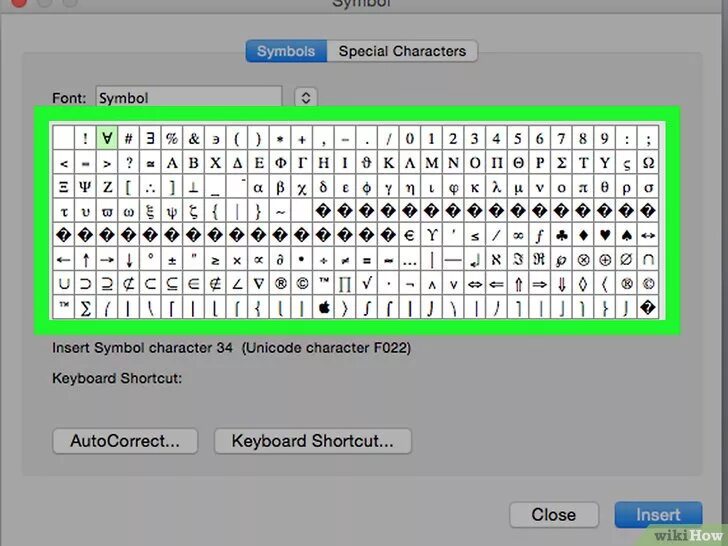Select the double left-right ⇔ arrow symbol
The width and height of the screenshot is (728, 546).
[475, 283]
